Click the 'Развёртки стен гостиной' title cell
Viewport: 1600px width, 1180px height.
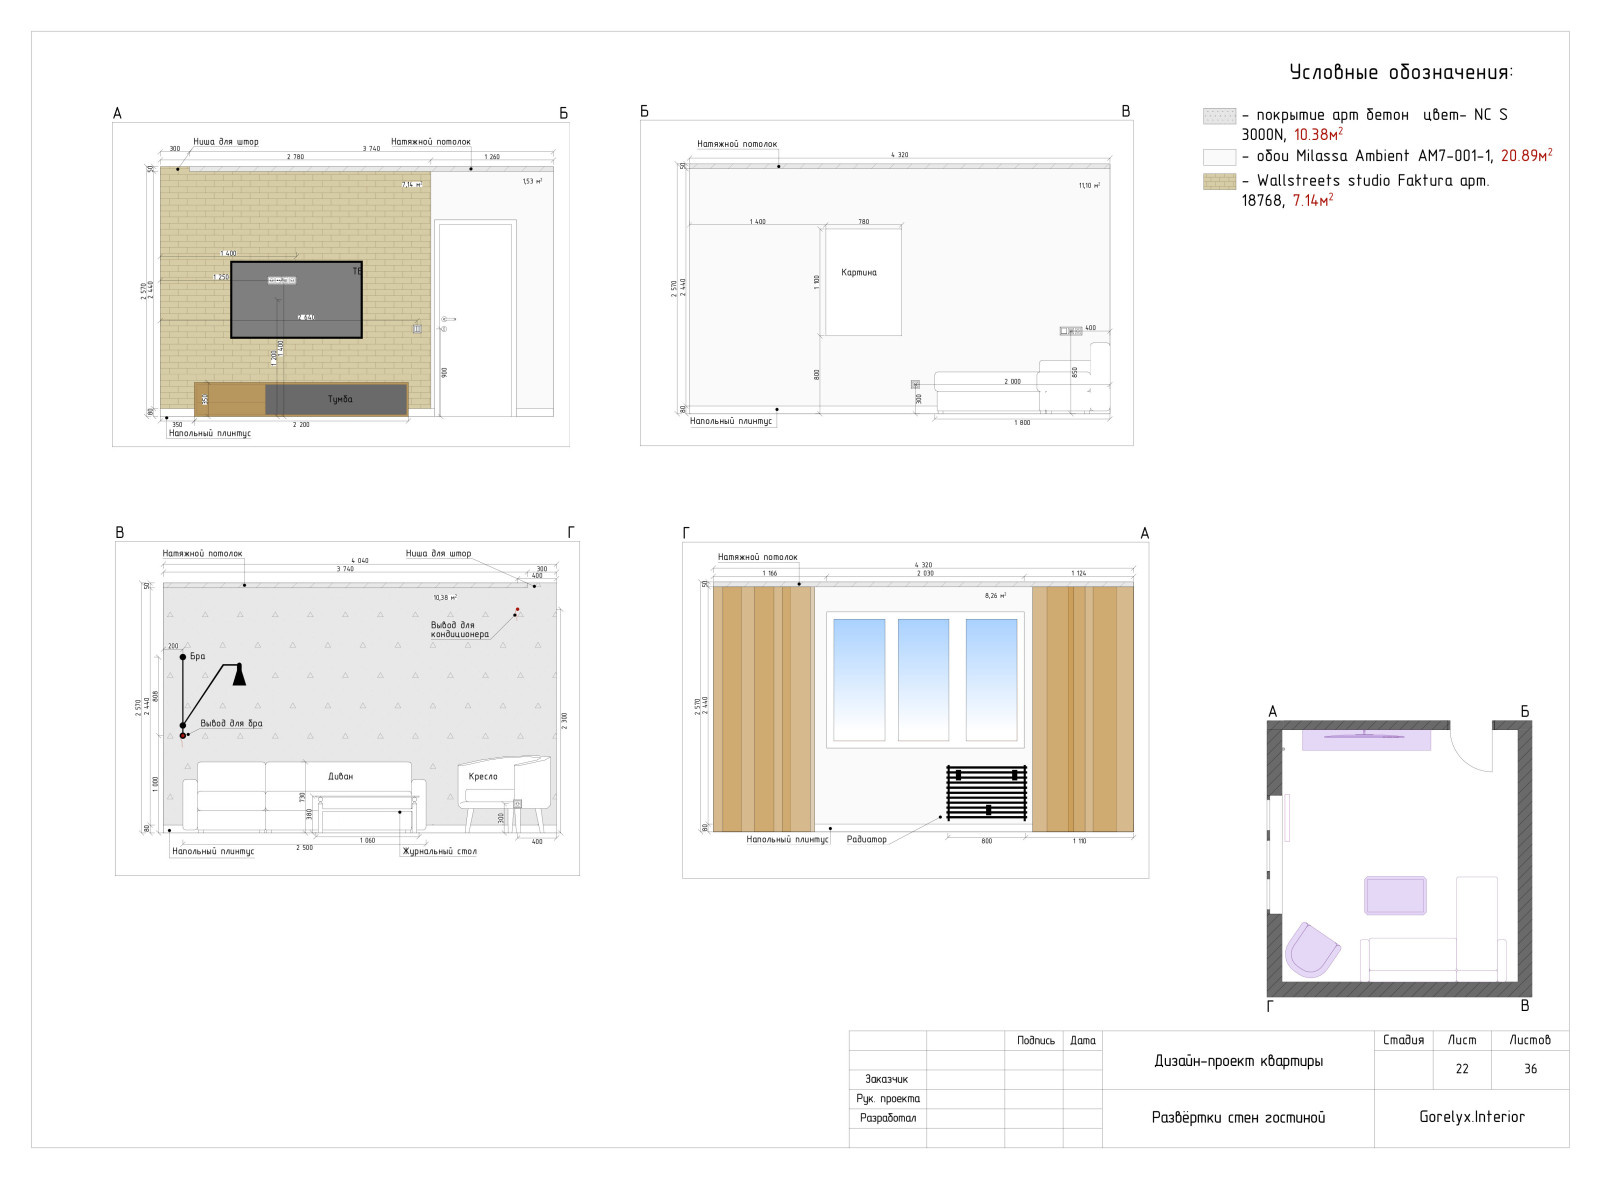pyautogui.click(x=1238, y=1118)
